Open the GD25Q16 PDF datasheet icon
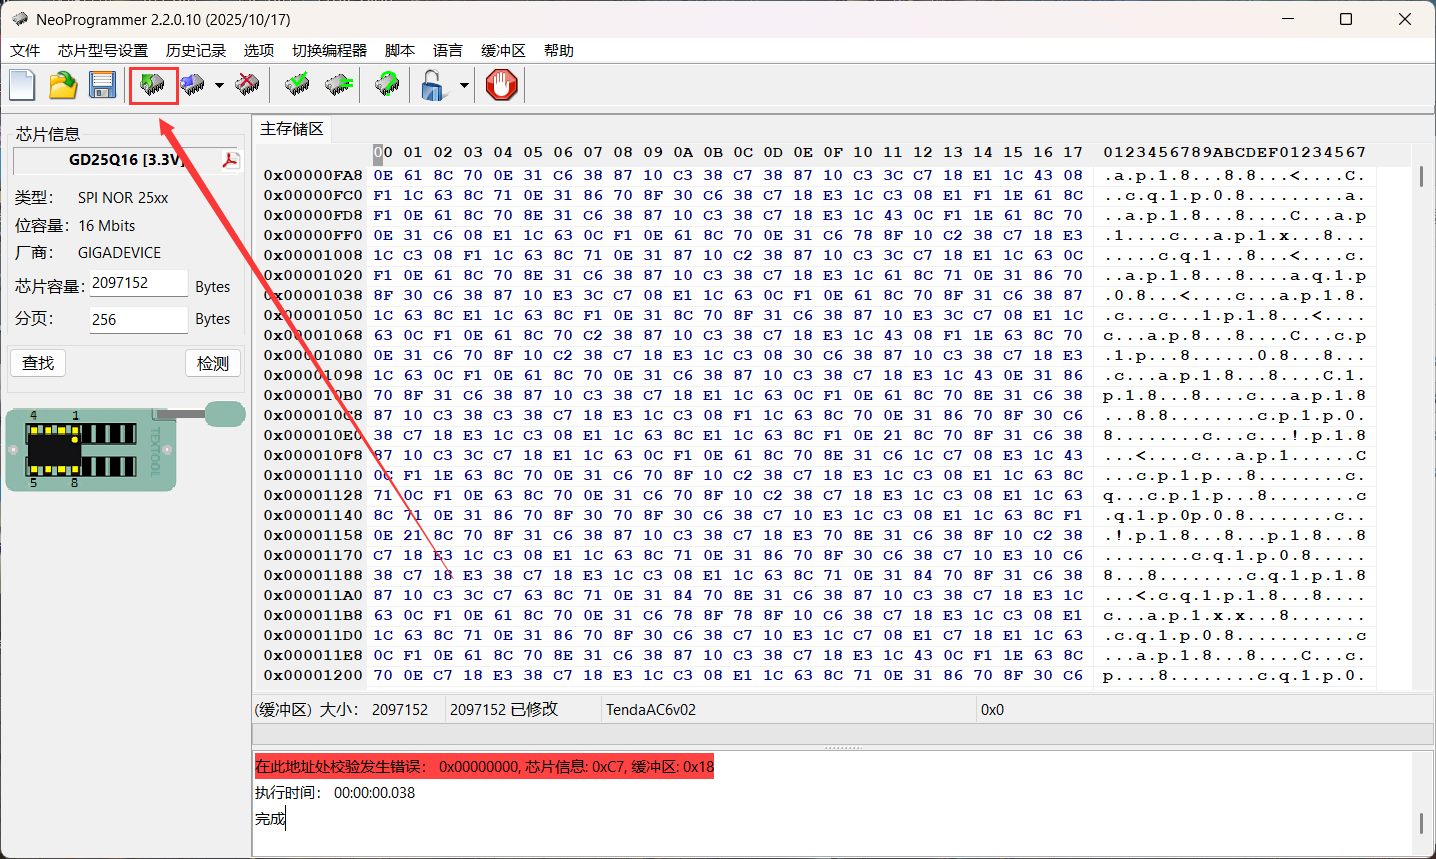 [x=230, y=161]
